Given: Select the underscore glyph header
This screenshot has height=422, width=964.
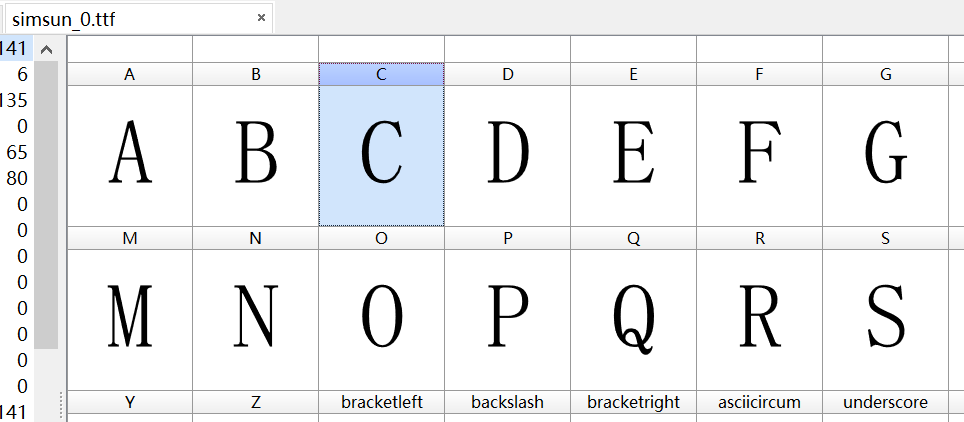Looking at the screenshot, I should click(x=886, y=402).
